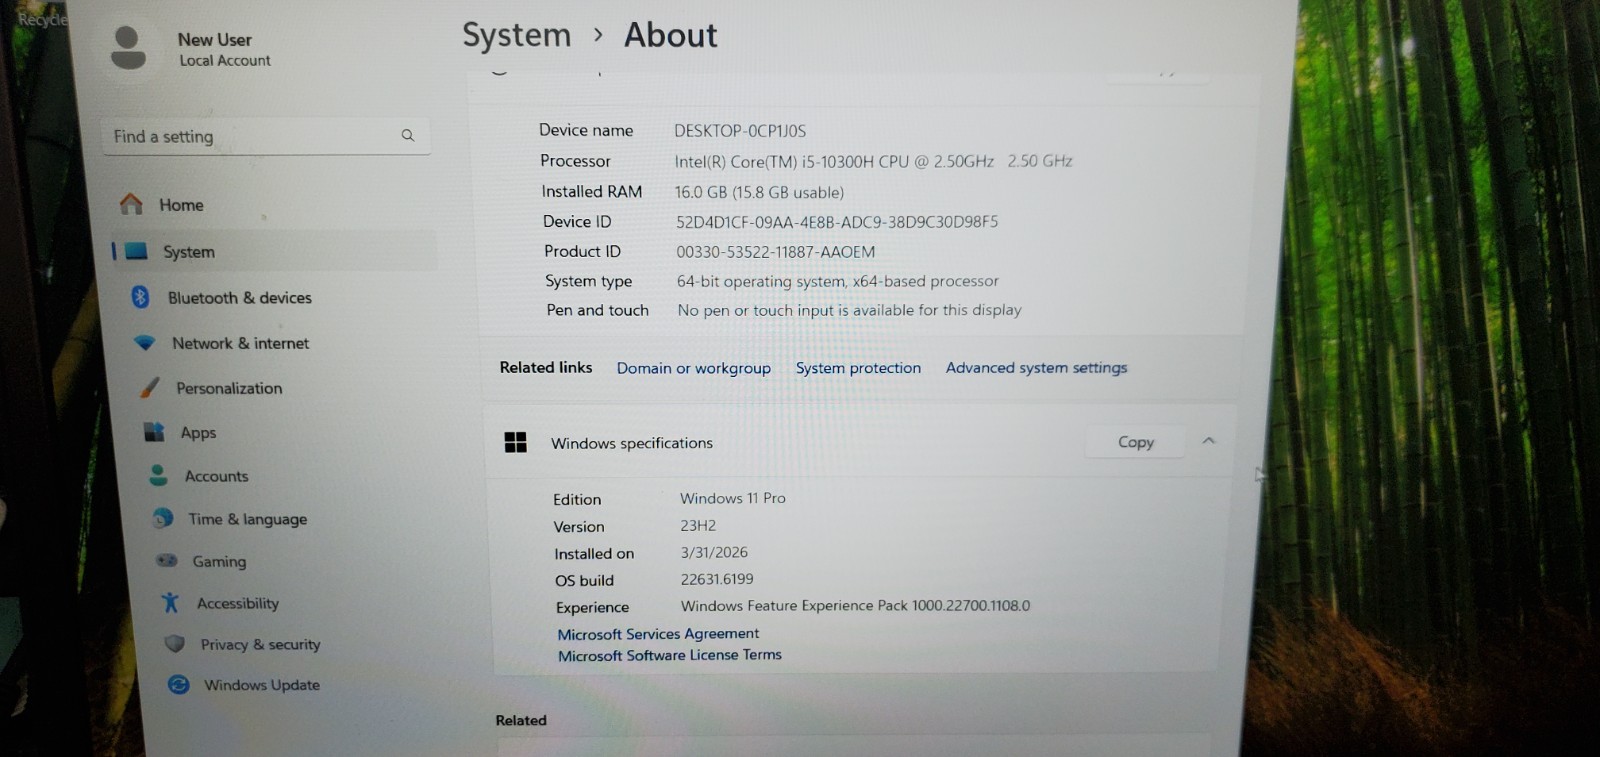Open Privacy & security label
Image resolution: width=1600 pixels, height=757 pixels.
click(x=261, y=645)
